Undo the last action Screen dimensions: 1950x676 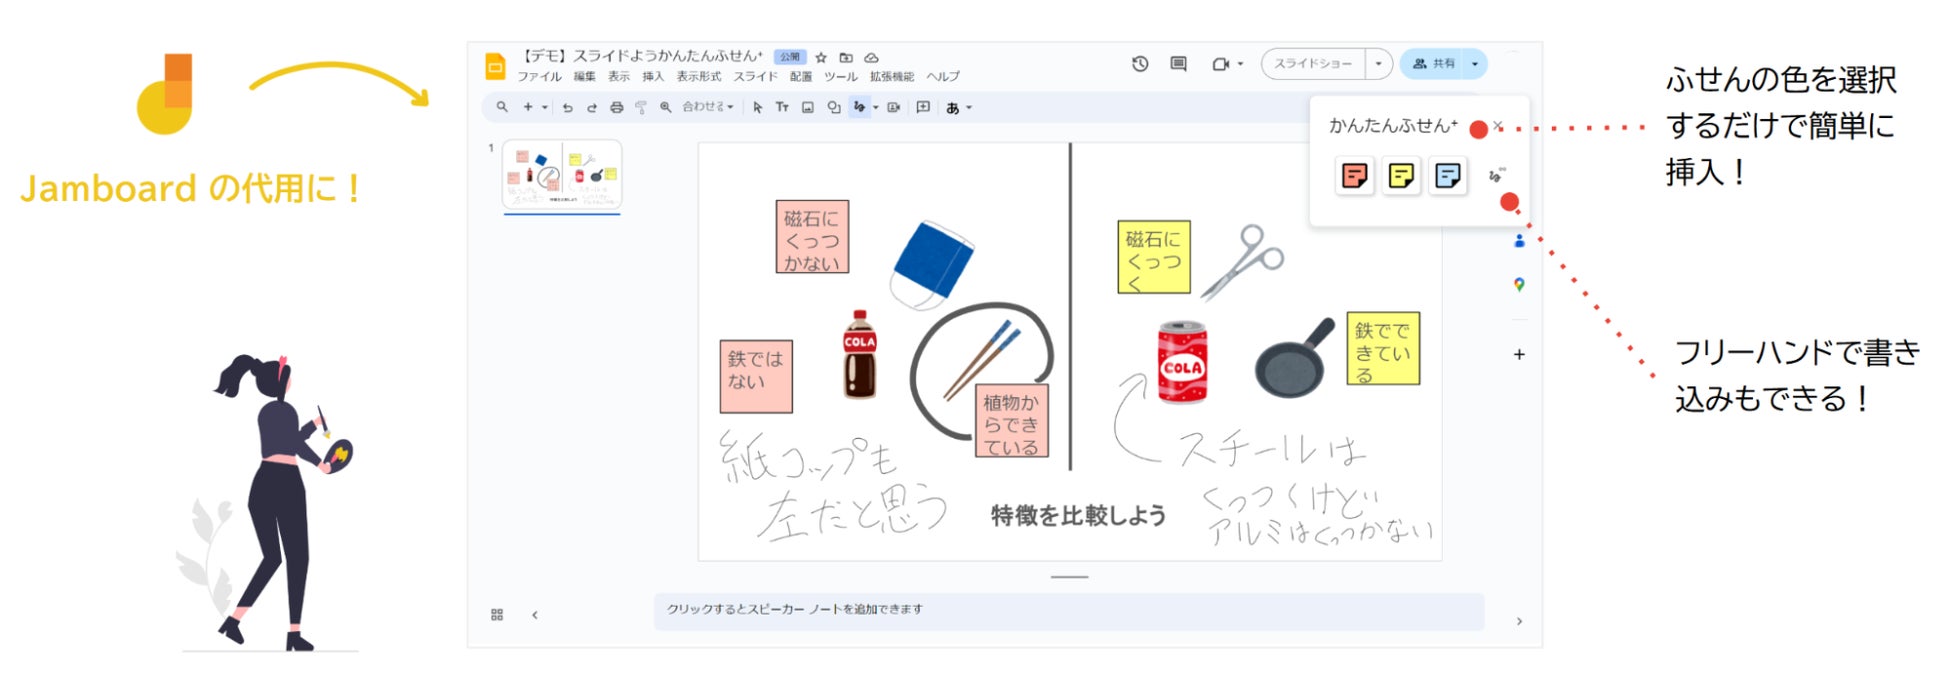(567, 107)
